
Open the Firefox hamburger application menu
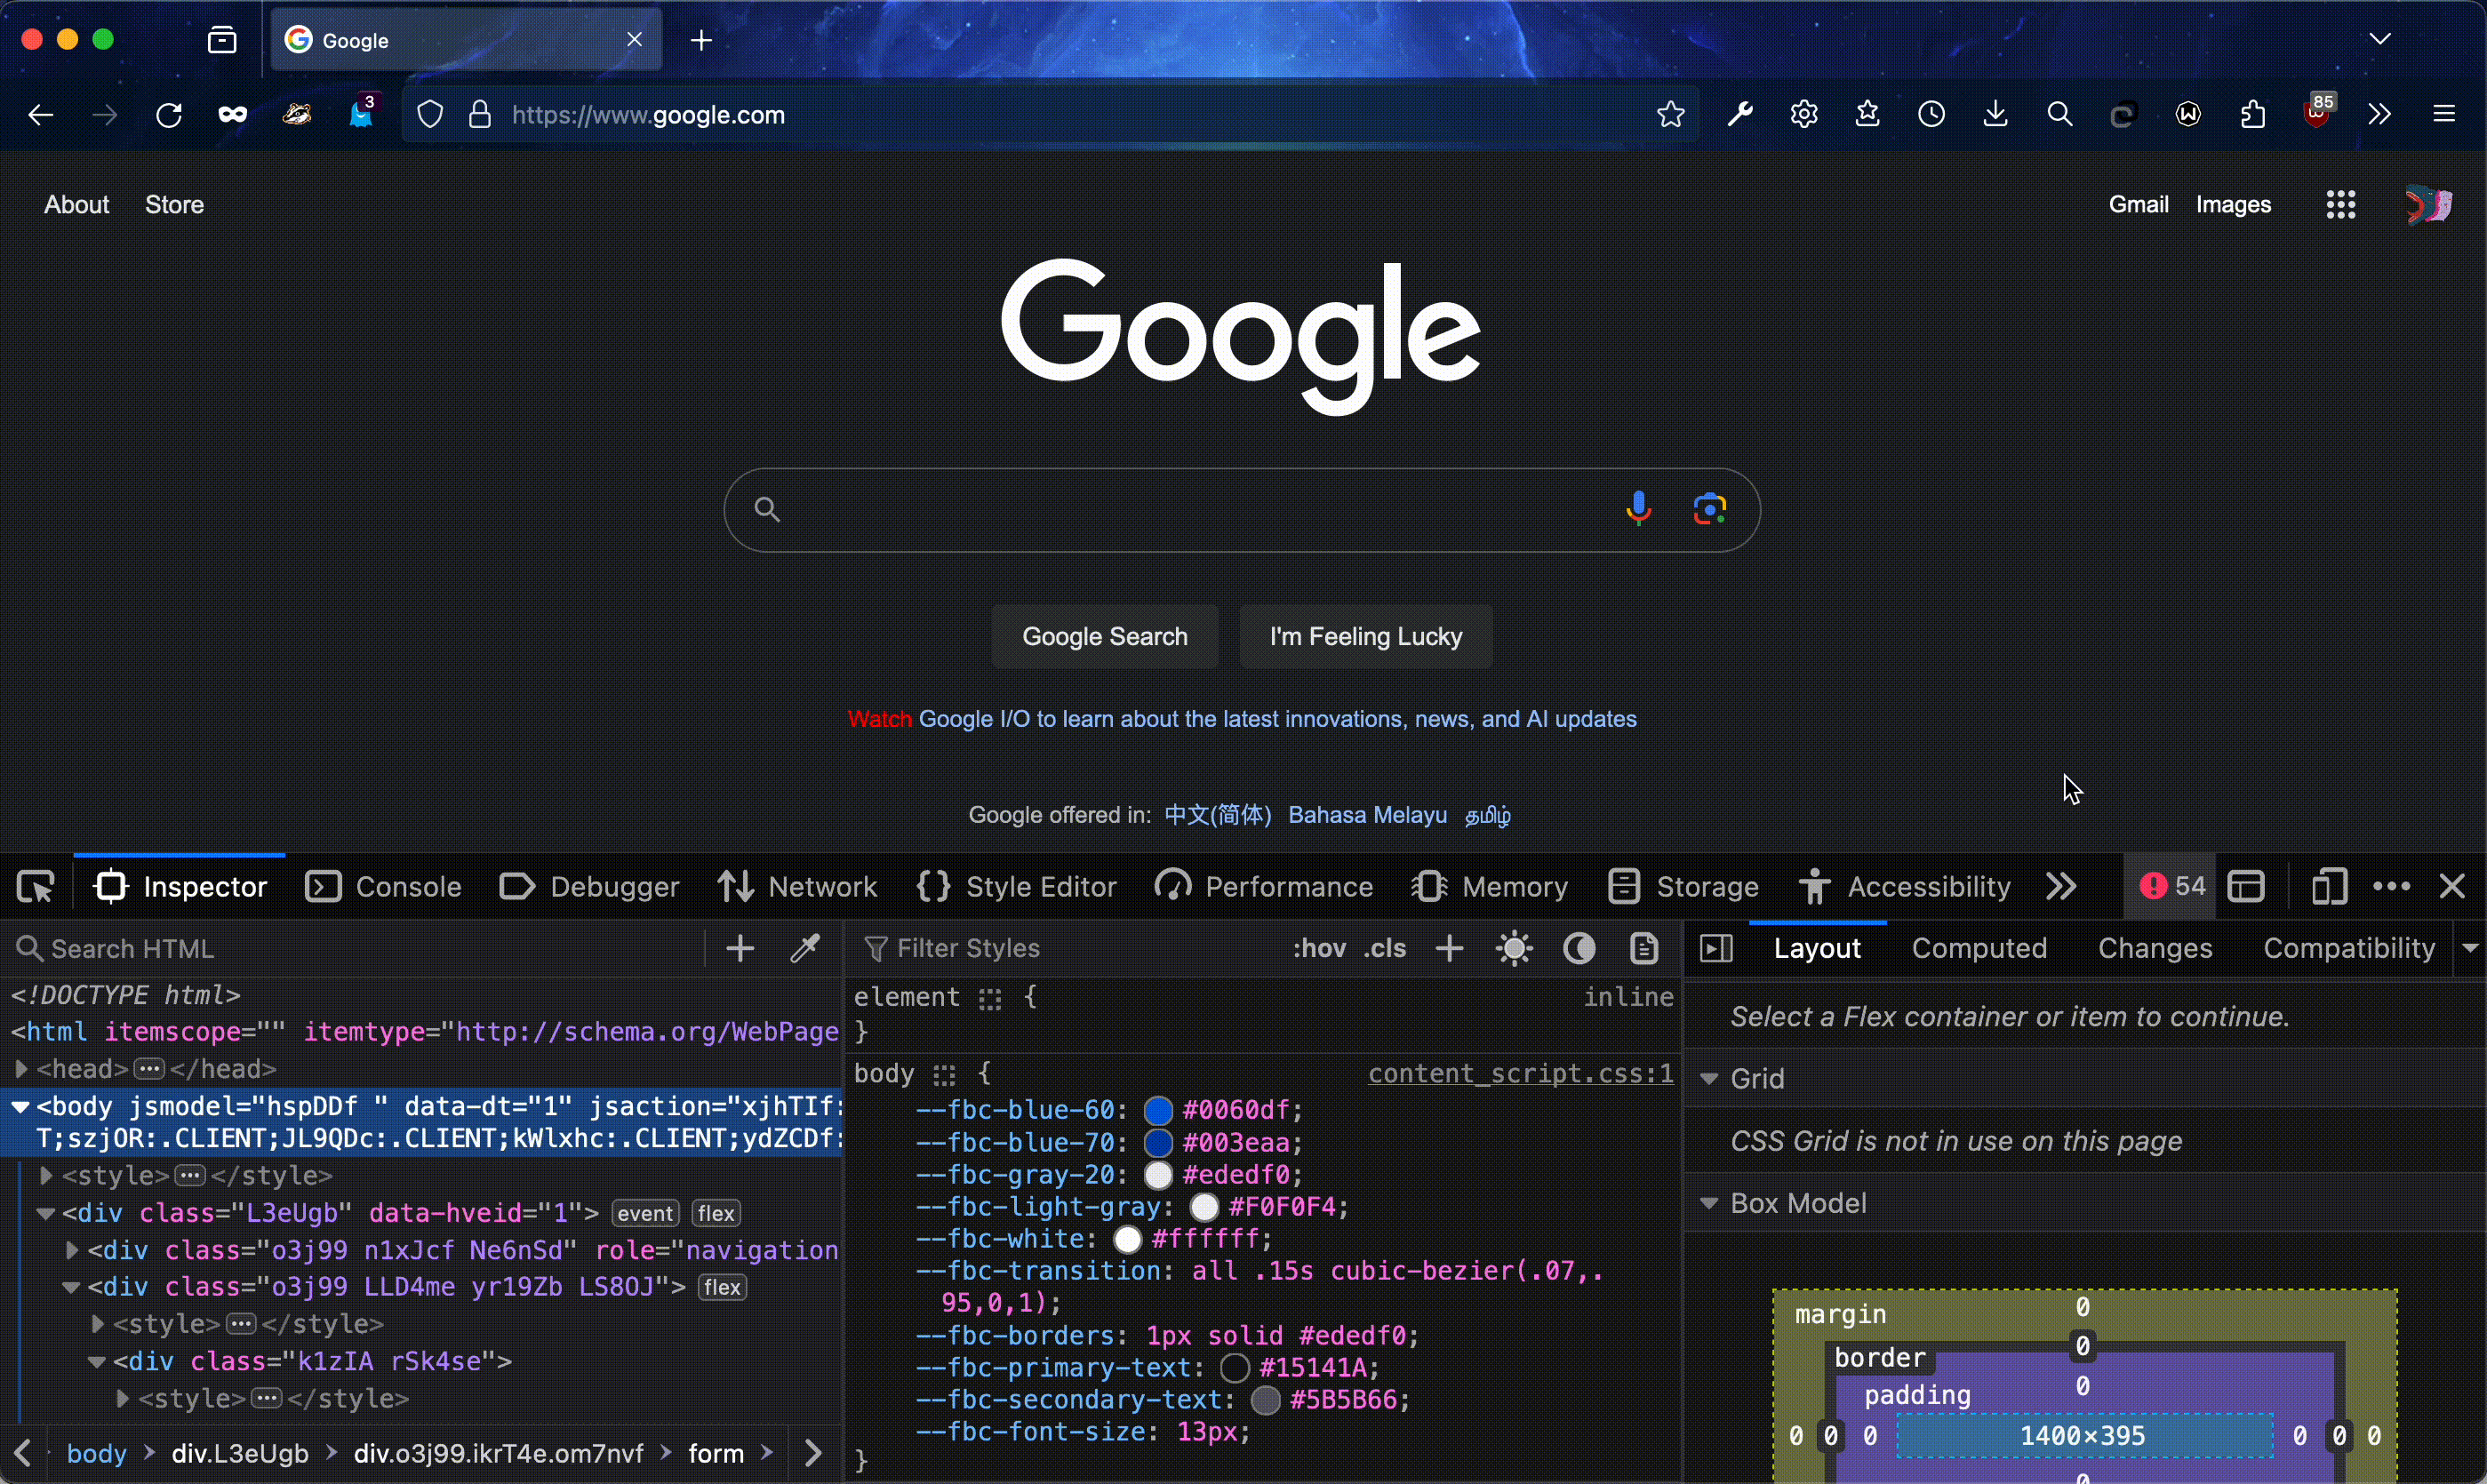(x=2444, y=115)
